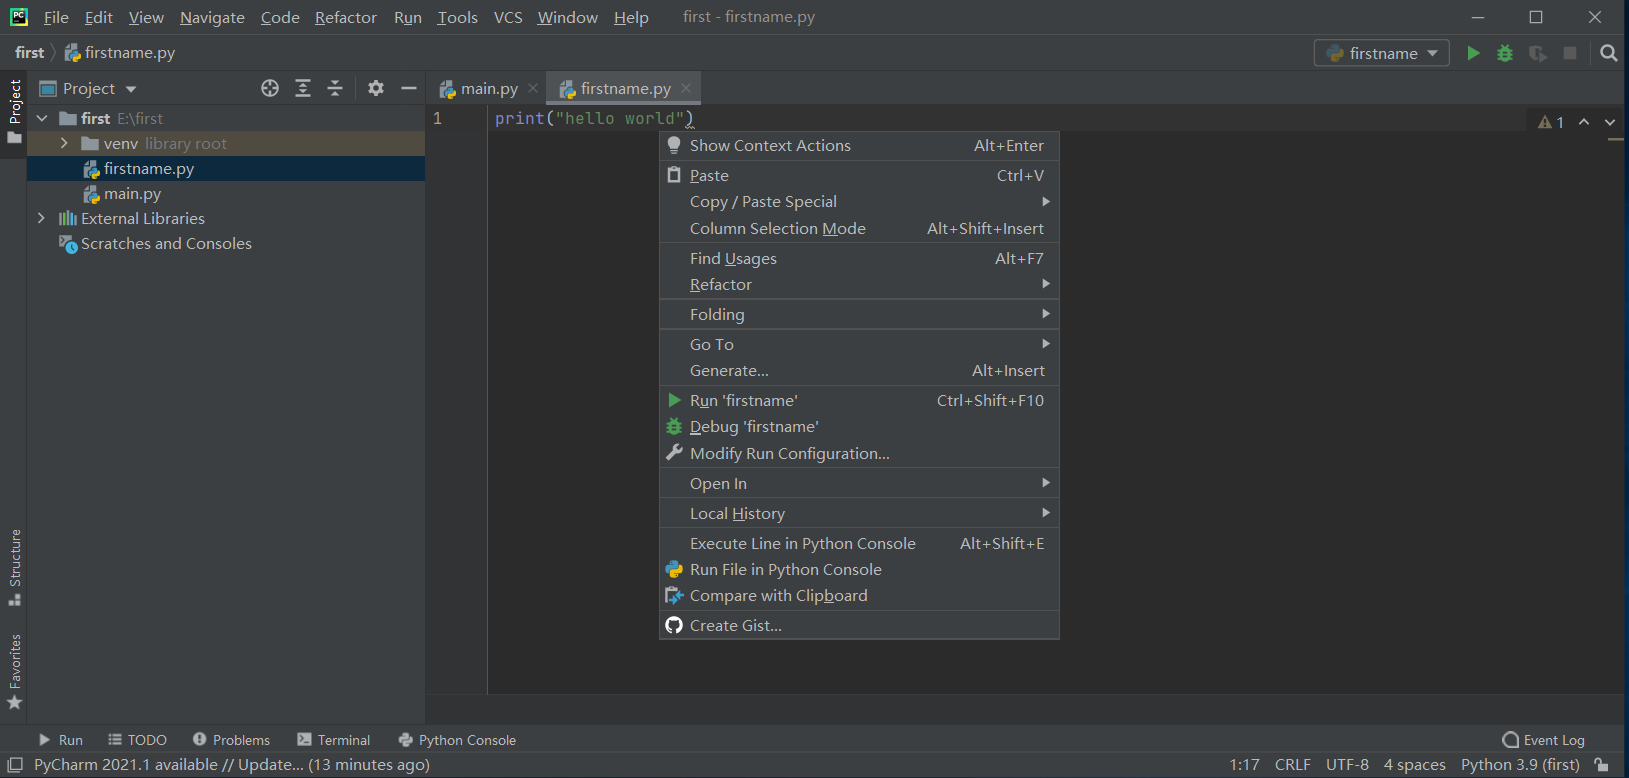
Task: Open the Local History submenu
Action: (x=859, y=514)
